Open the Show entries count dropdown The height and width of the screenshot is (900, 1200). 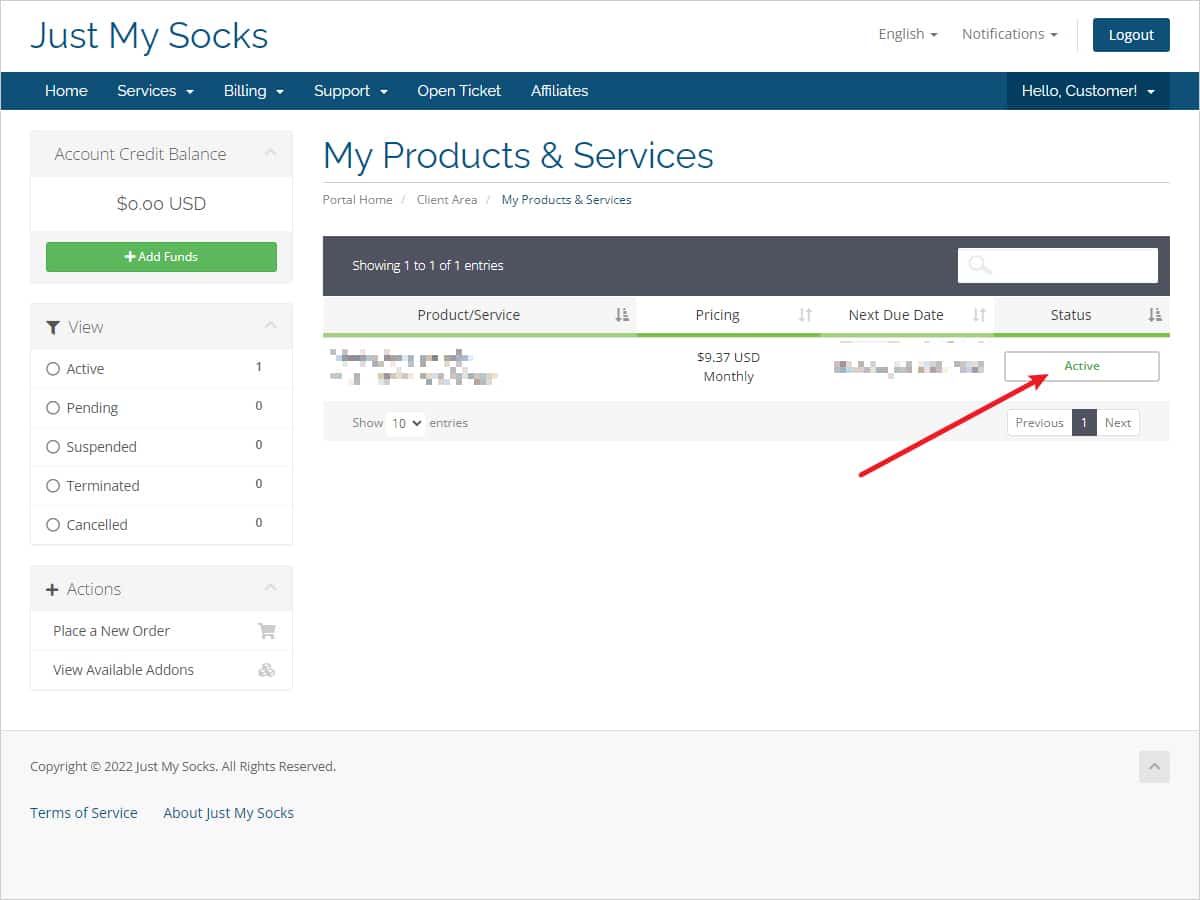click(405, 423)
